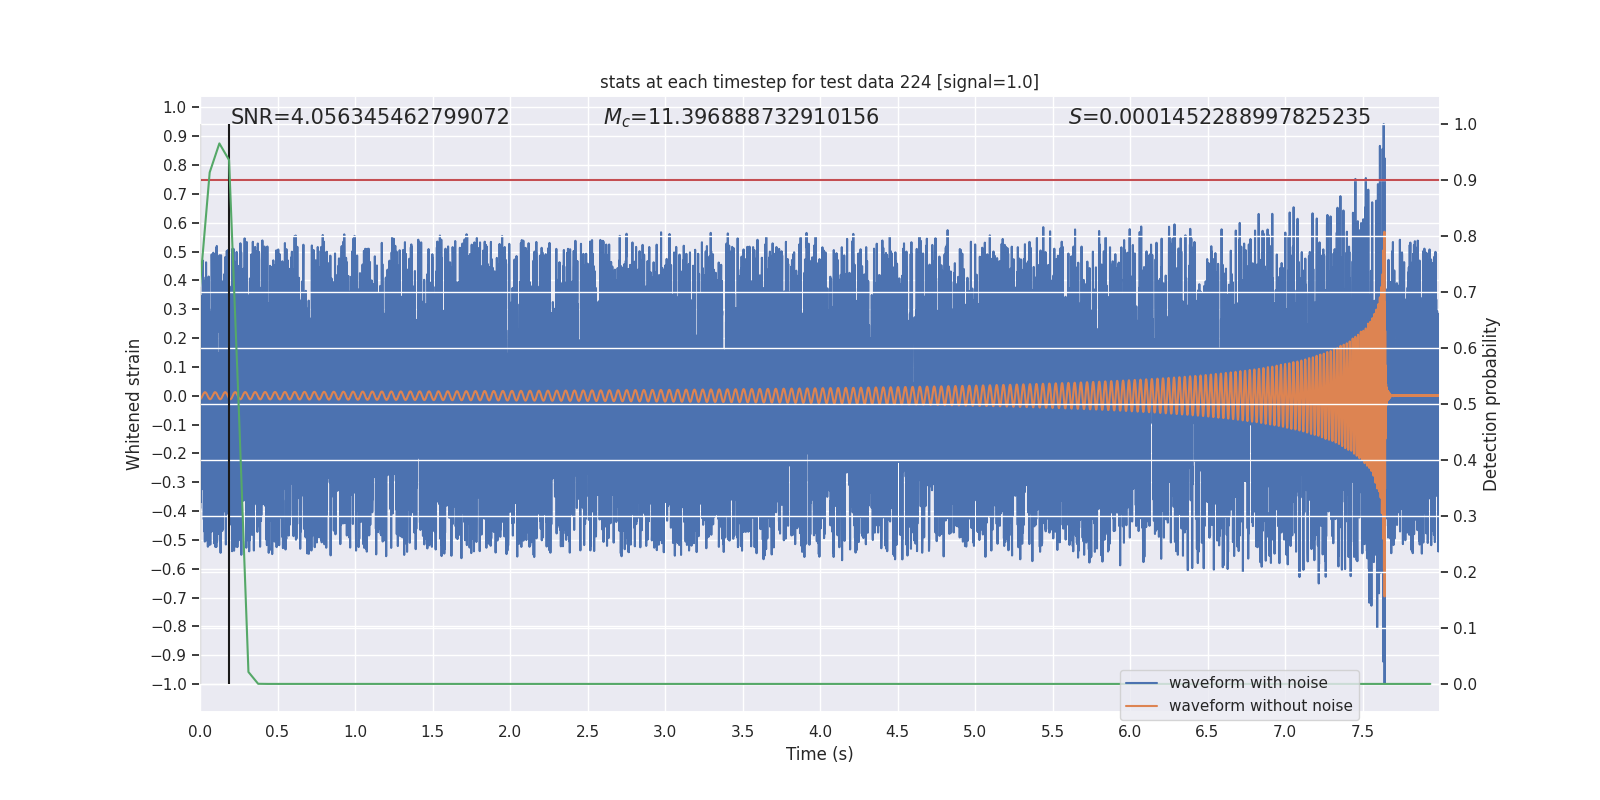The height and width of the screenshot is (800, 1600).
Task: Click the orange line swatch in legend
Action: (x=1141, y=706)
